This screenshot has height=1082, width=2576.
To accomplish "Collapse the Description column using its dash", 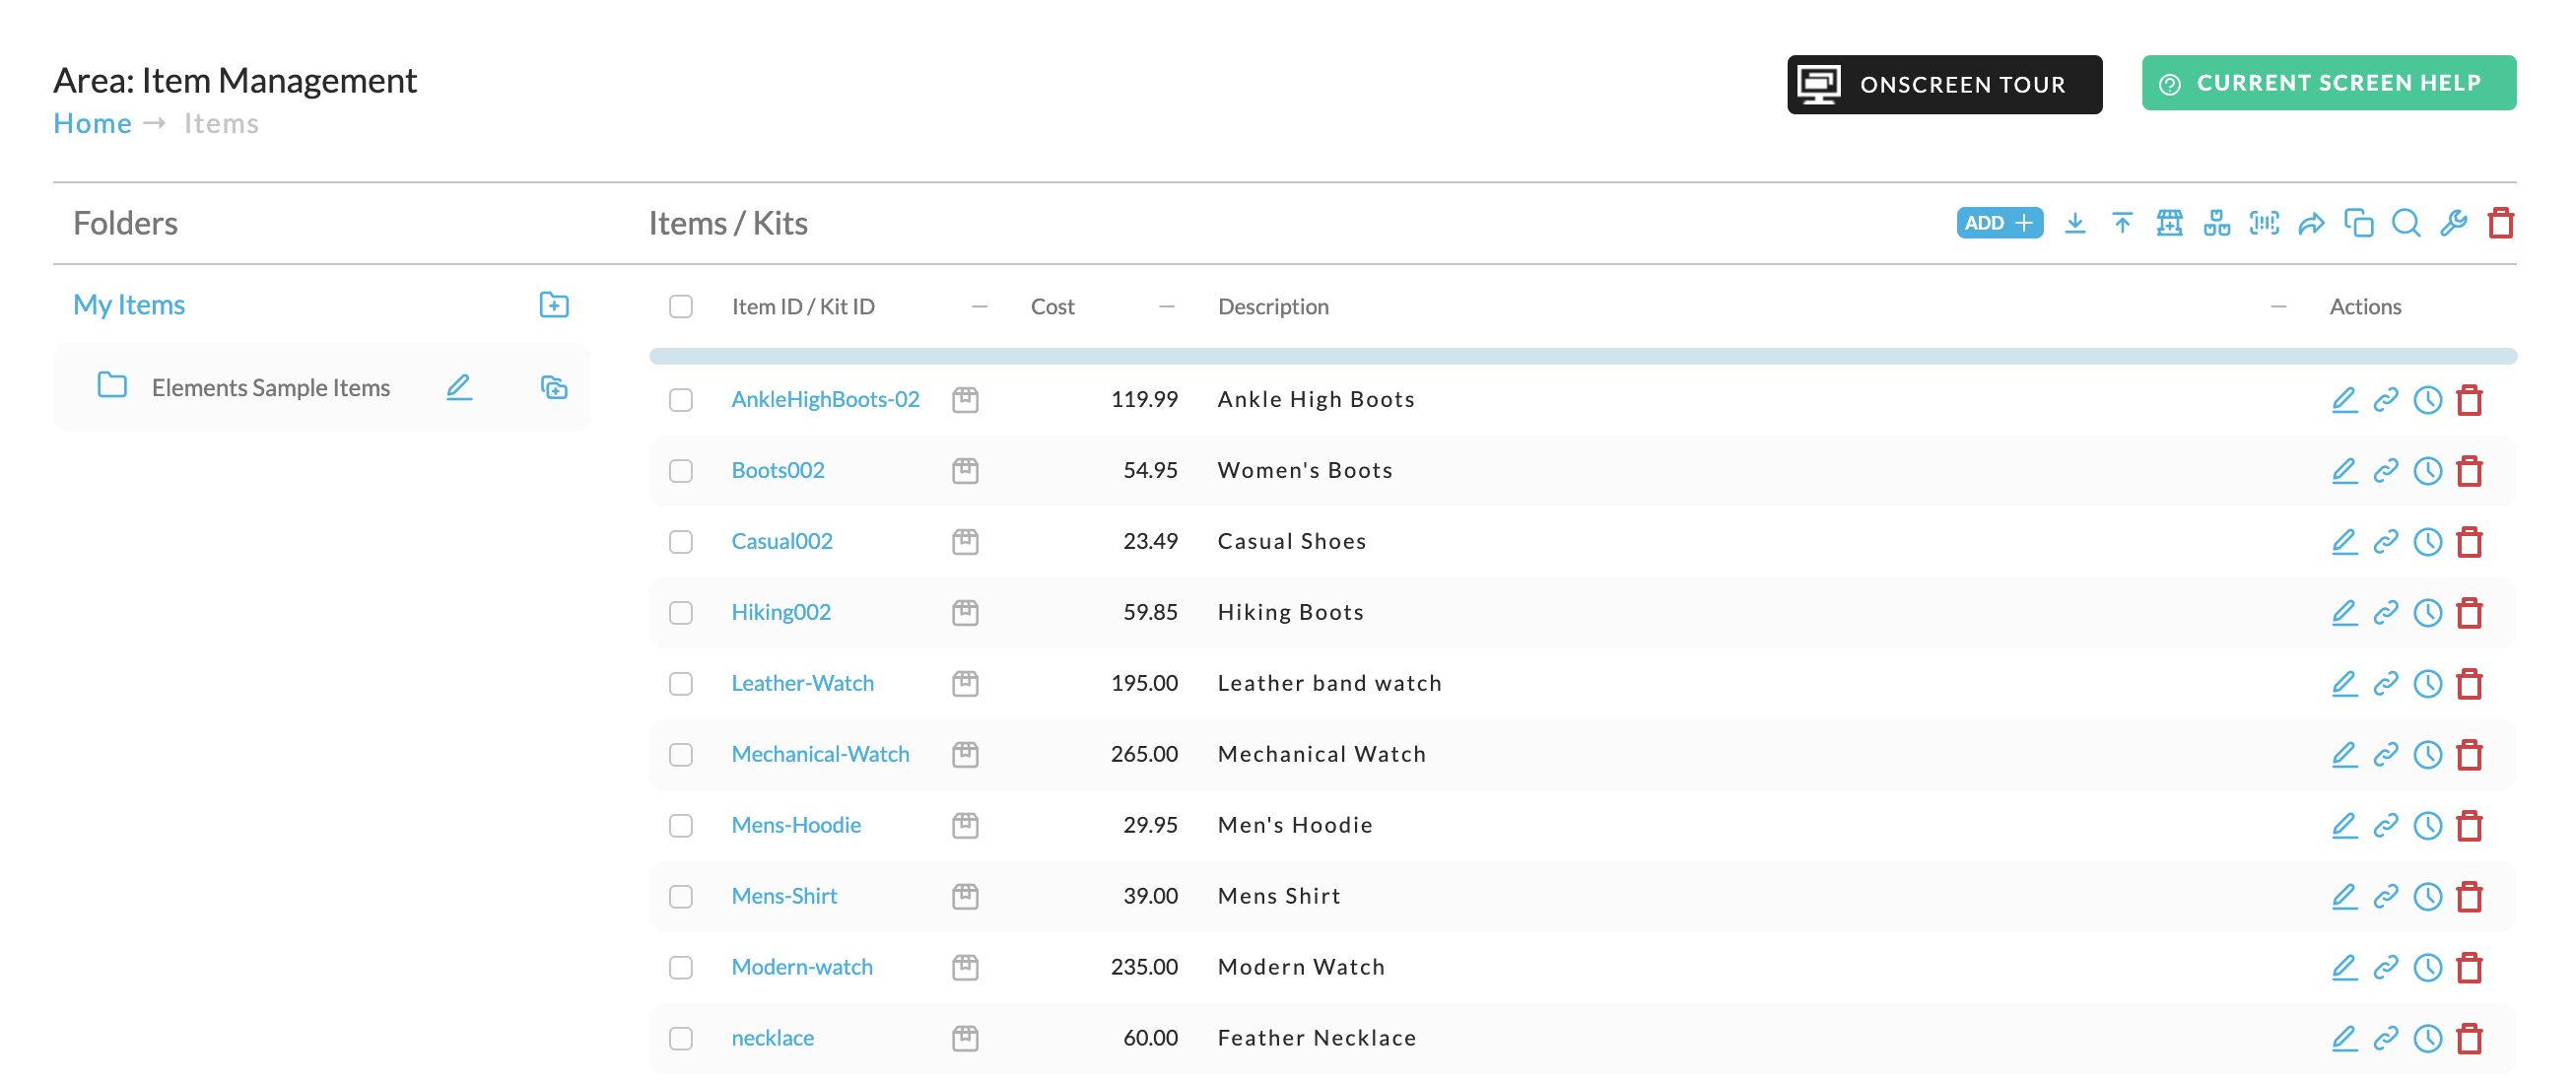I will (x=2278, y=306).
